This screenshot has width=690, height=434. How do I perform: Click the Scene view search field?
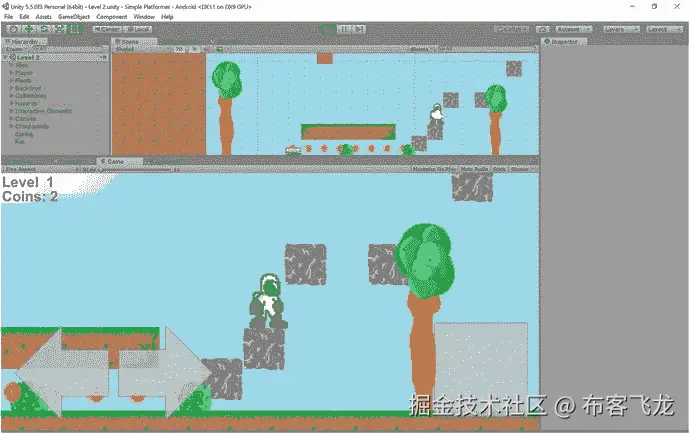(488, 49)
